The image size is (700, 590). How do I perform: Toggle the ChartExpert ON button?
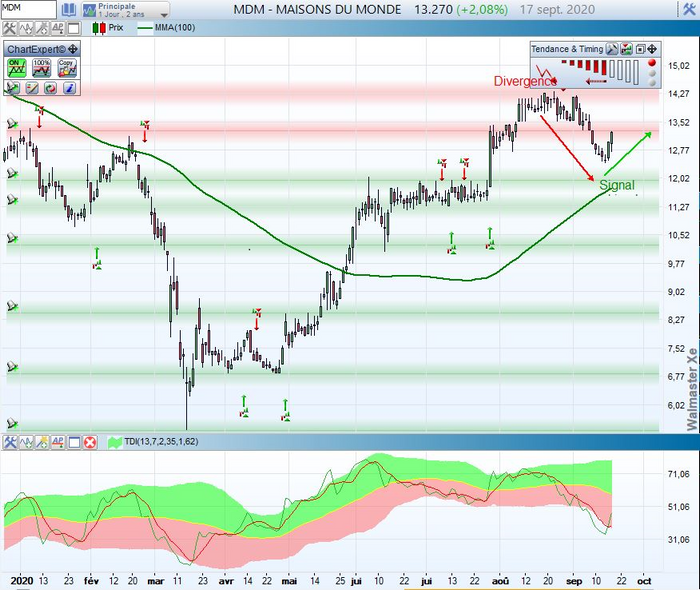[17, 68]
